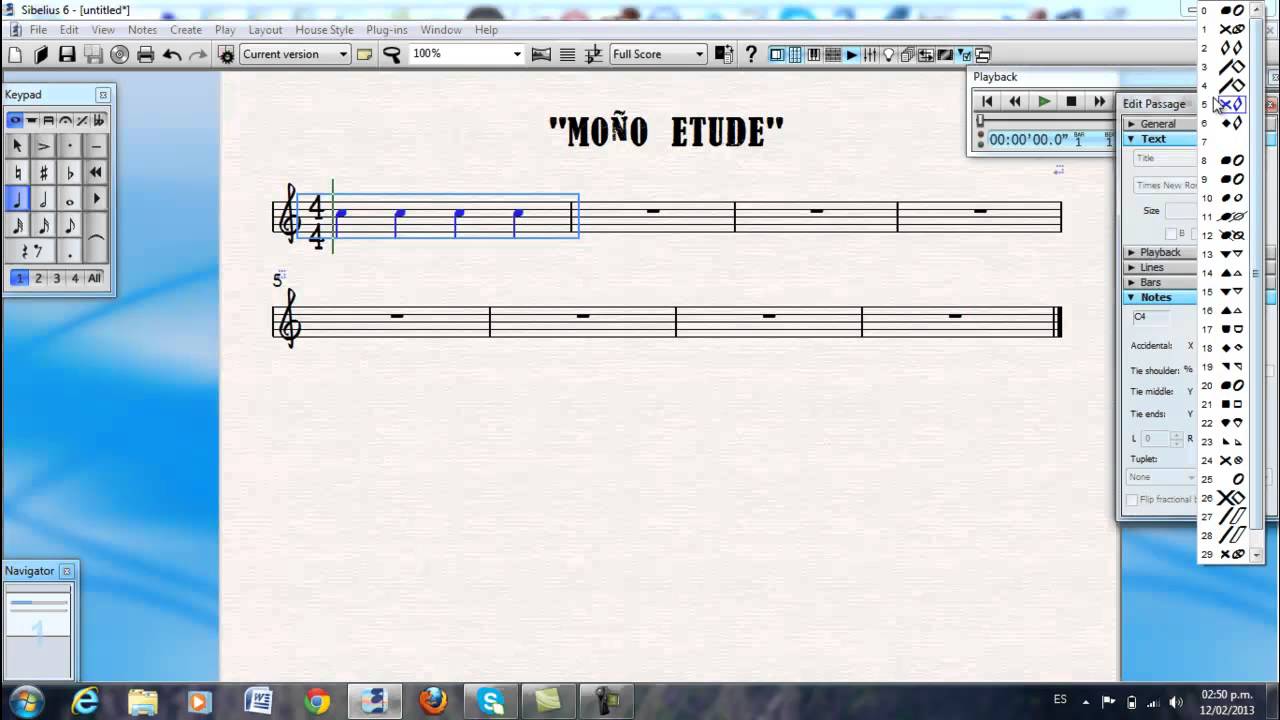Image resolution: width=1280 pixels, height=720 pixels.
Task: Select the tenuto line on the Keypad
Action: 96,146
